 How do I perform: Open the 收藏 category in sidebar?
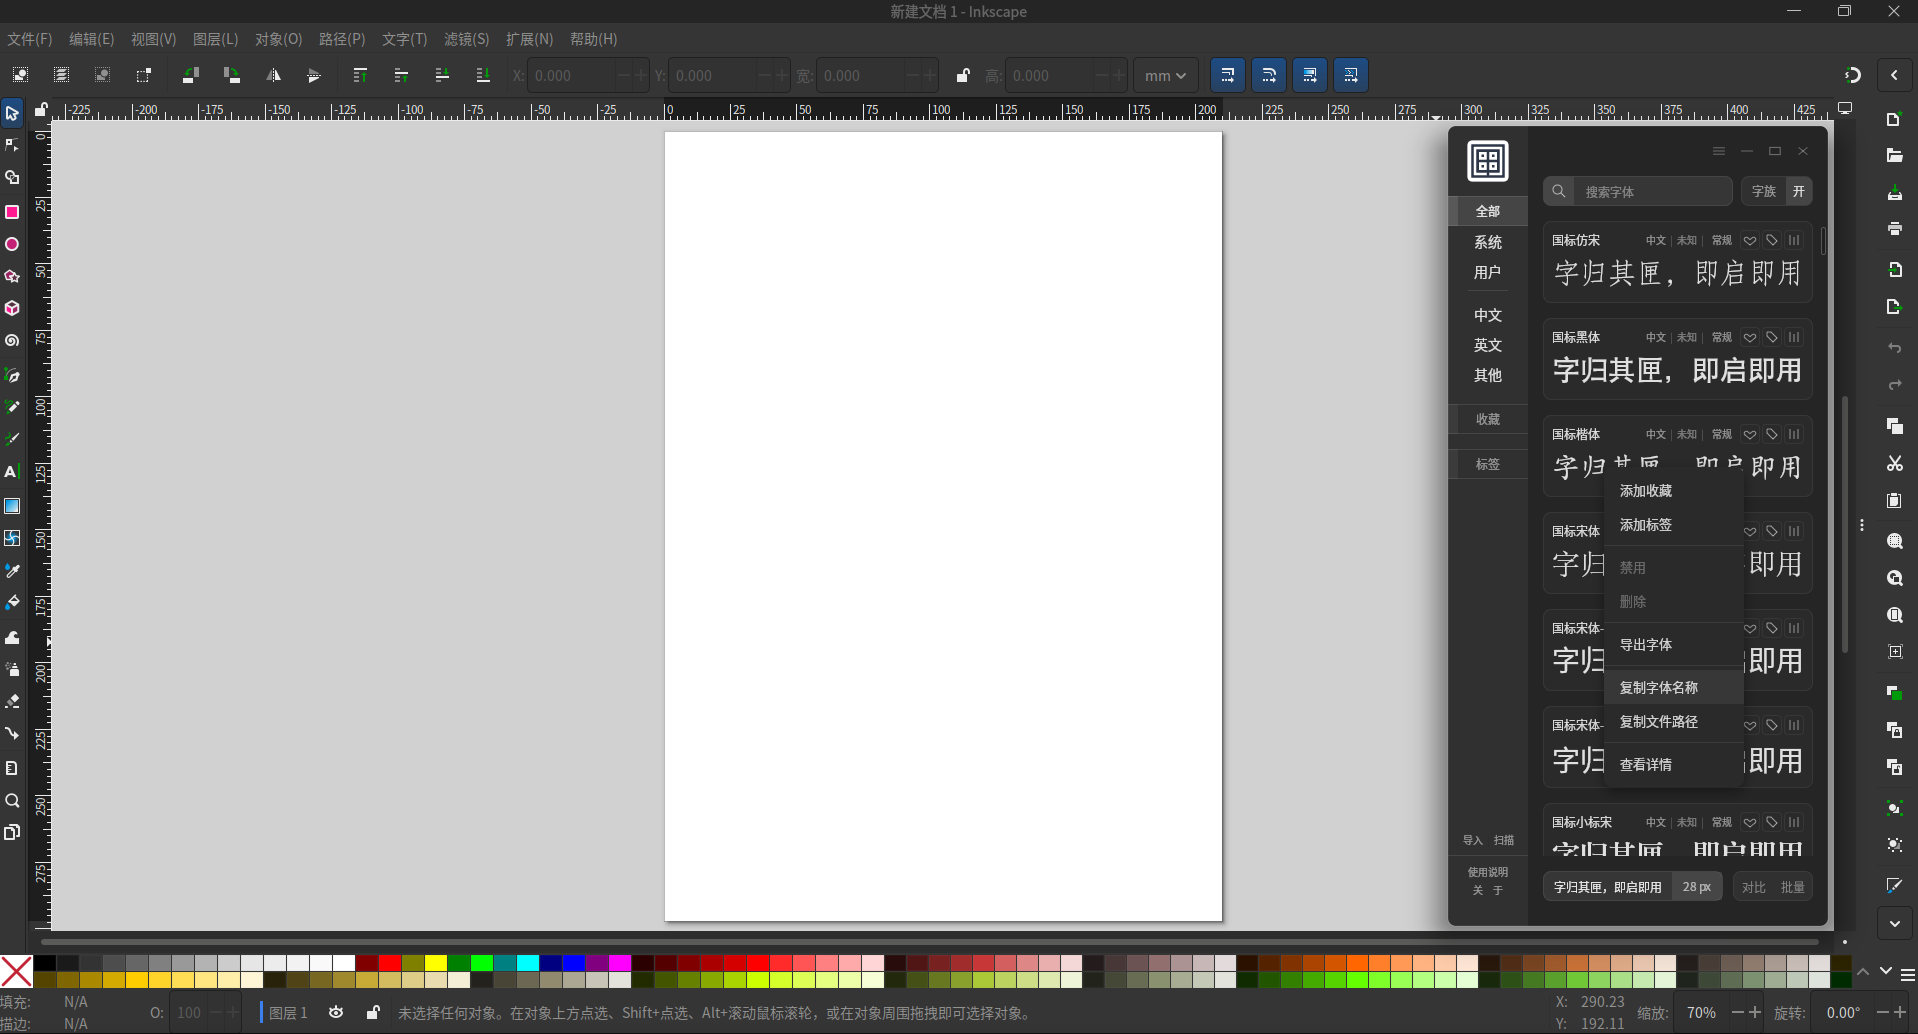click(1487, 419)
